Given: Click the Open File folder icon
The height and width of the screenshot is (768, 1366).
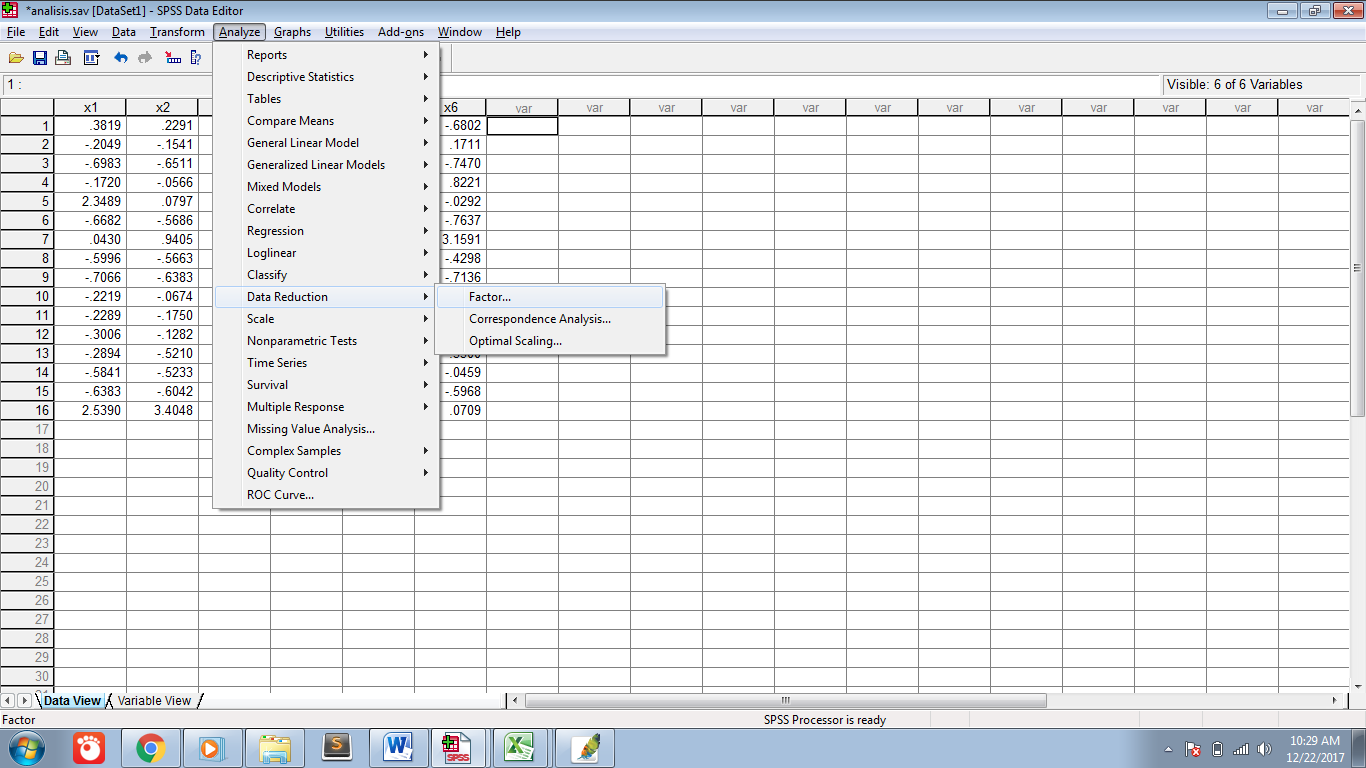Looking at the screenshot, I should (16, 58).
